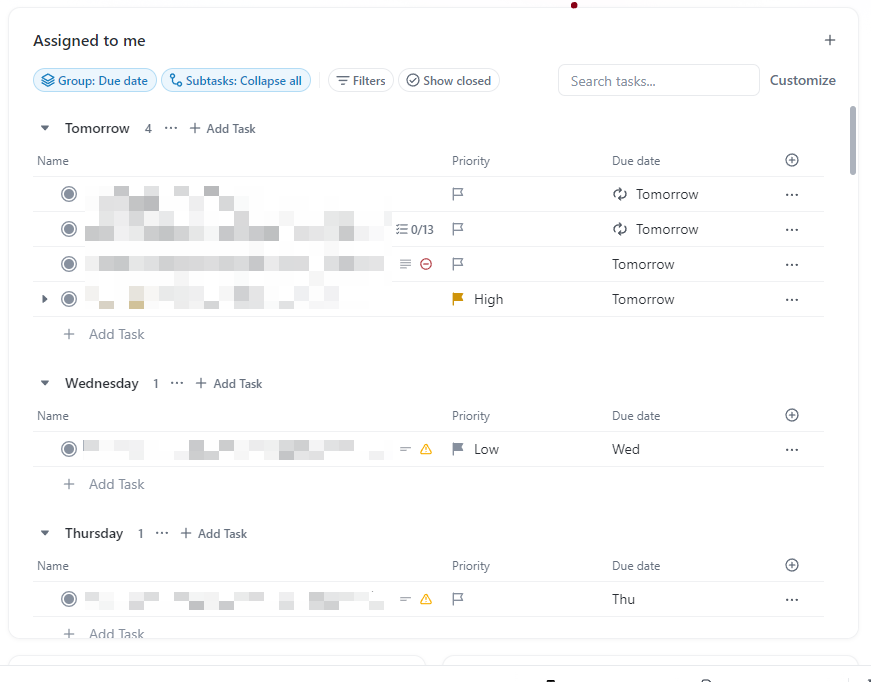The height and width of the screenshot is (682, 871).
Task: Open Tomorrow group options ellipsis
Action: pyautogui.click(x=171, y=128)
